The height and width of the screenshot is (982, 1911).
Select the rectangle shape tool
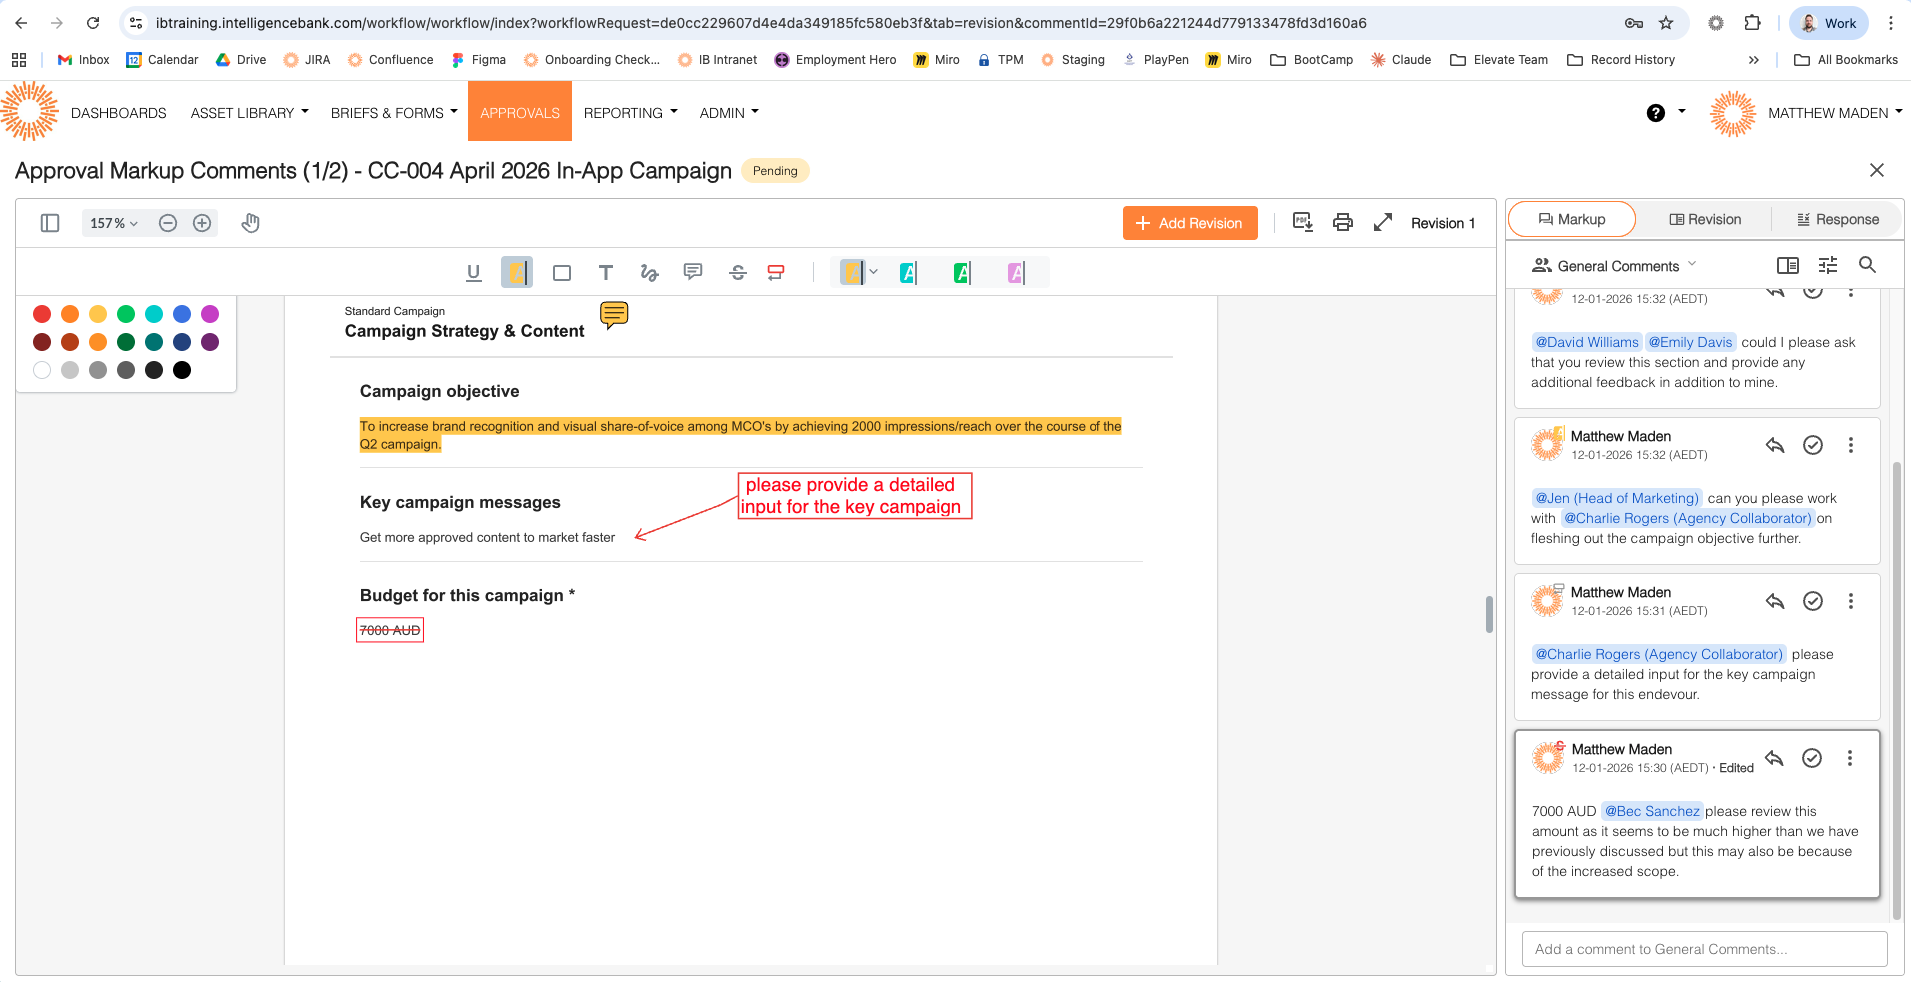[x=562, y=272]
